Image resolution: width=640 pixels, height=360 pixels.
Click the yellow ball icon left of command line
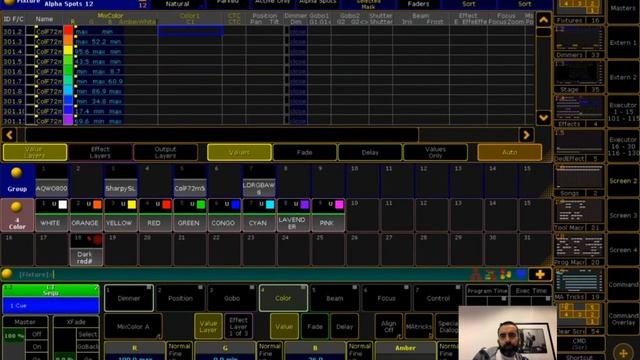click(7, 274)
